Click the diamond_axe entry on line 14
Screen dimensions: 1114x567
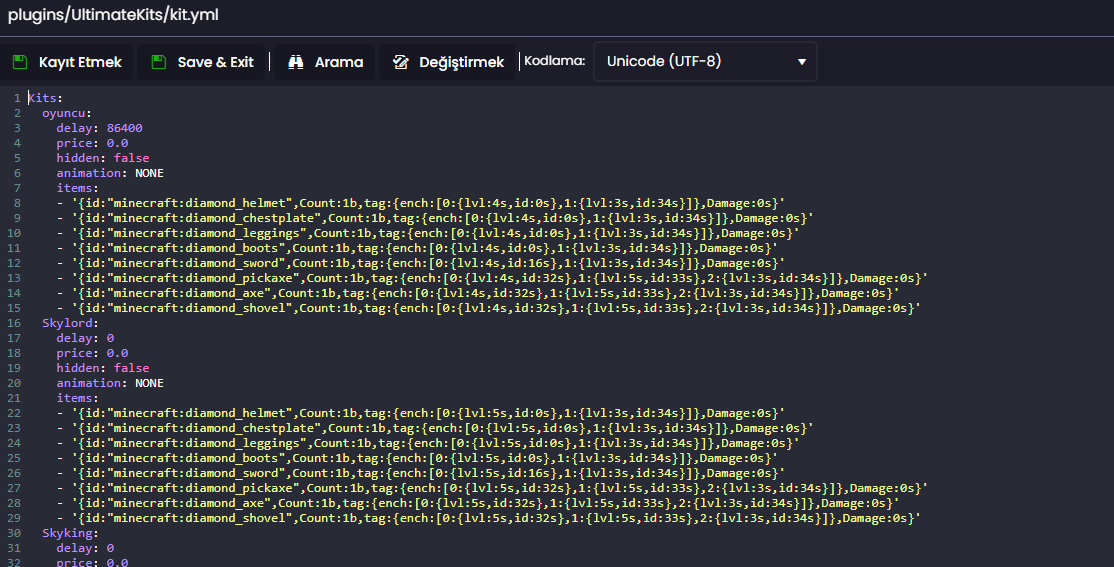click(478, 293)
